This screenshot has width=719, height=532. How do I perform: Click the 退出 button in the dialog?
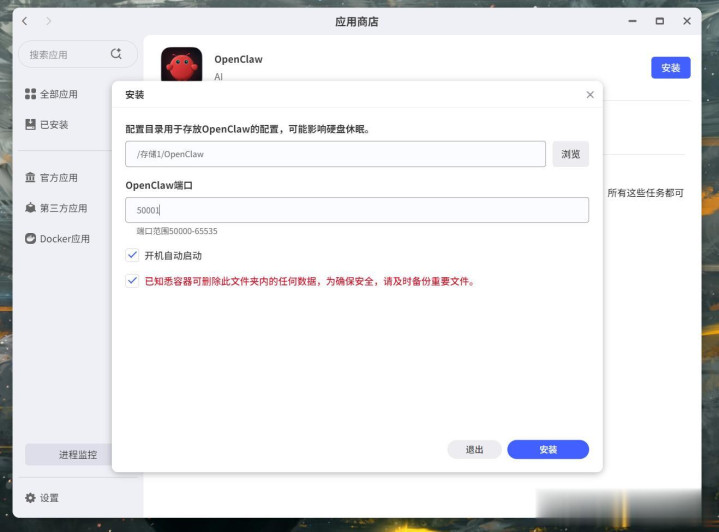[x=474, y=449]
